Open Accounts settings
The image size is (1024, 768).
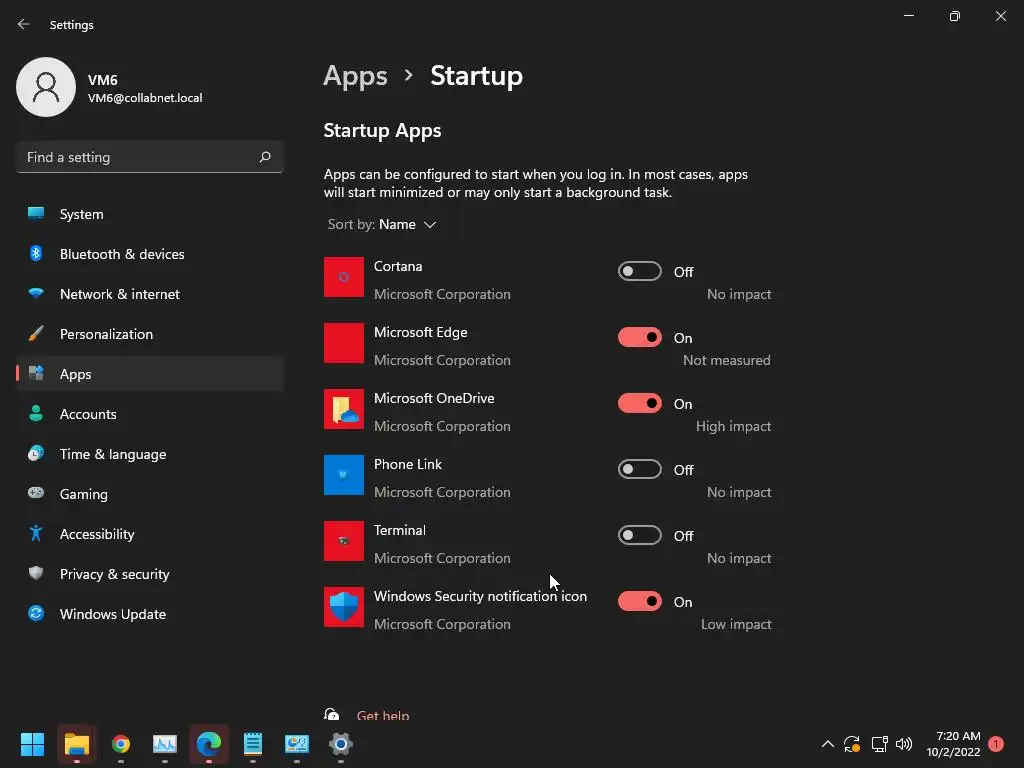tap(150, 414)
